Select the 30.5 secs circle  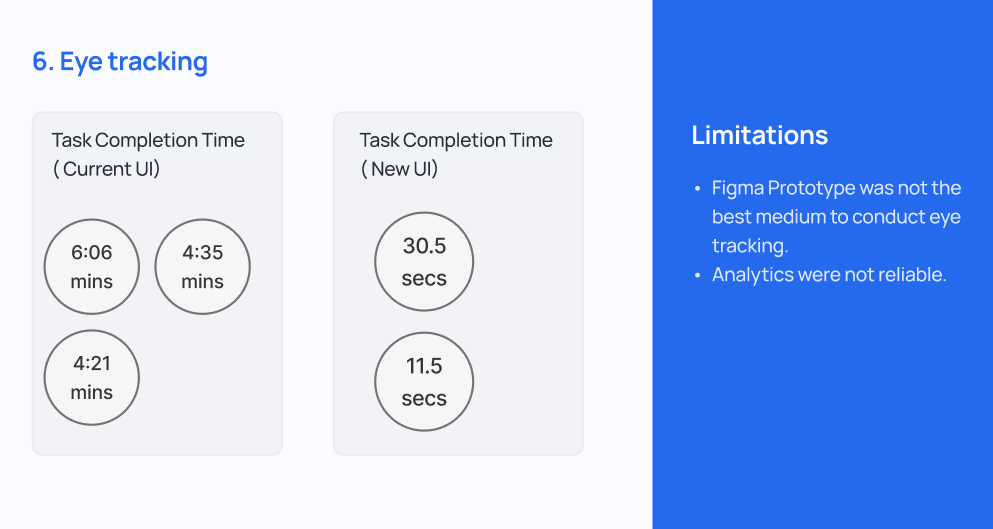pyautogui.click(x=424, y=262)
